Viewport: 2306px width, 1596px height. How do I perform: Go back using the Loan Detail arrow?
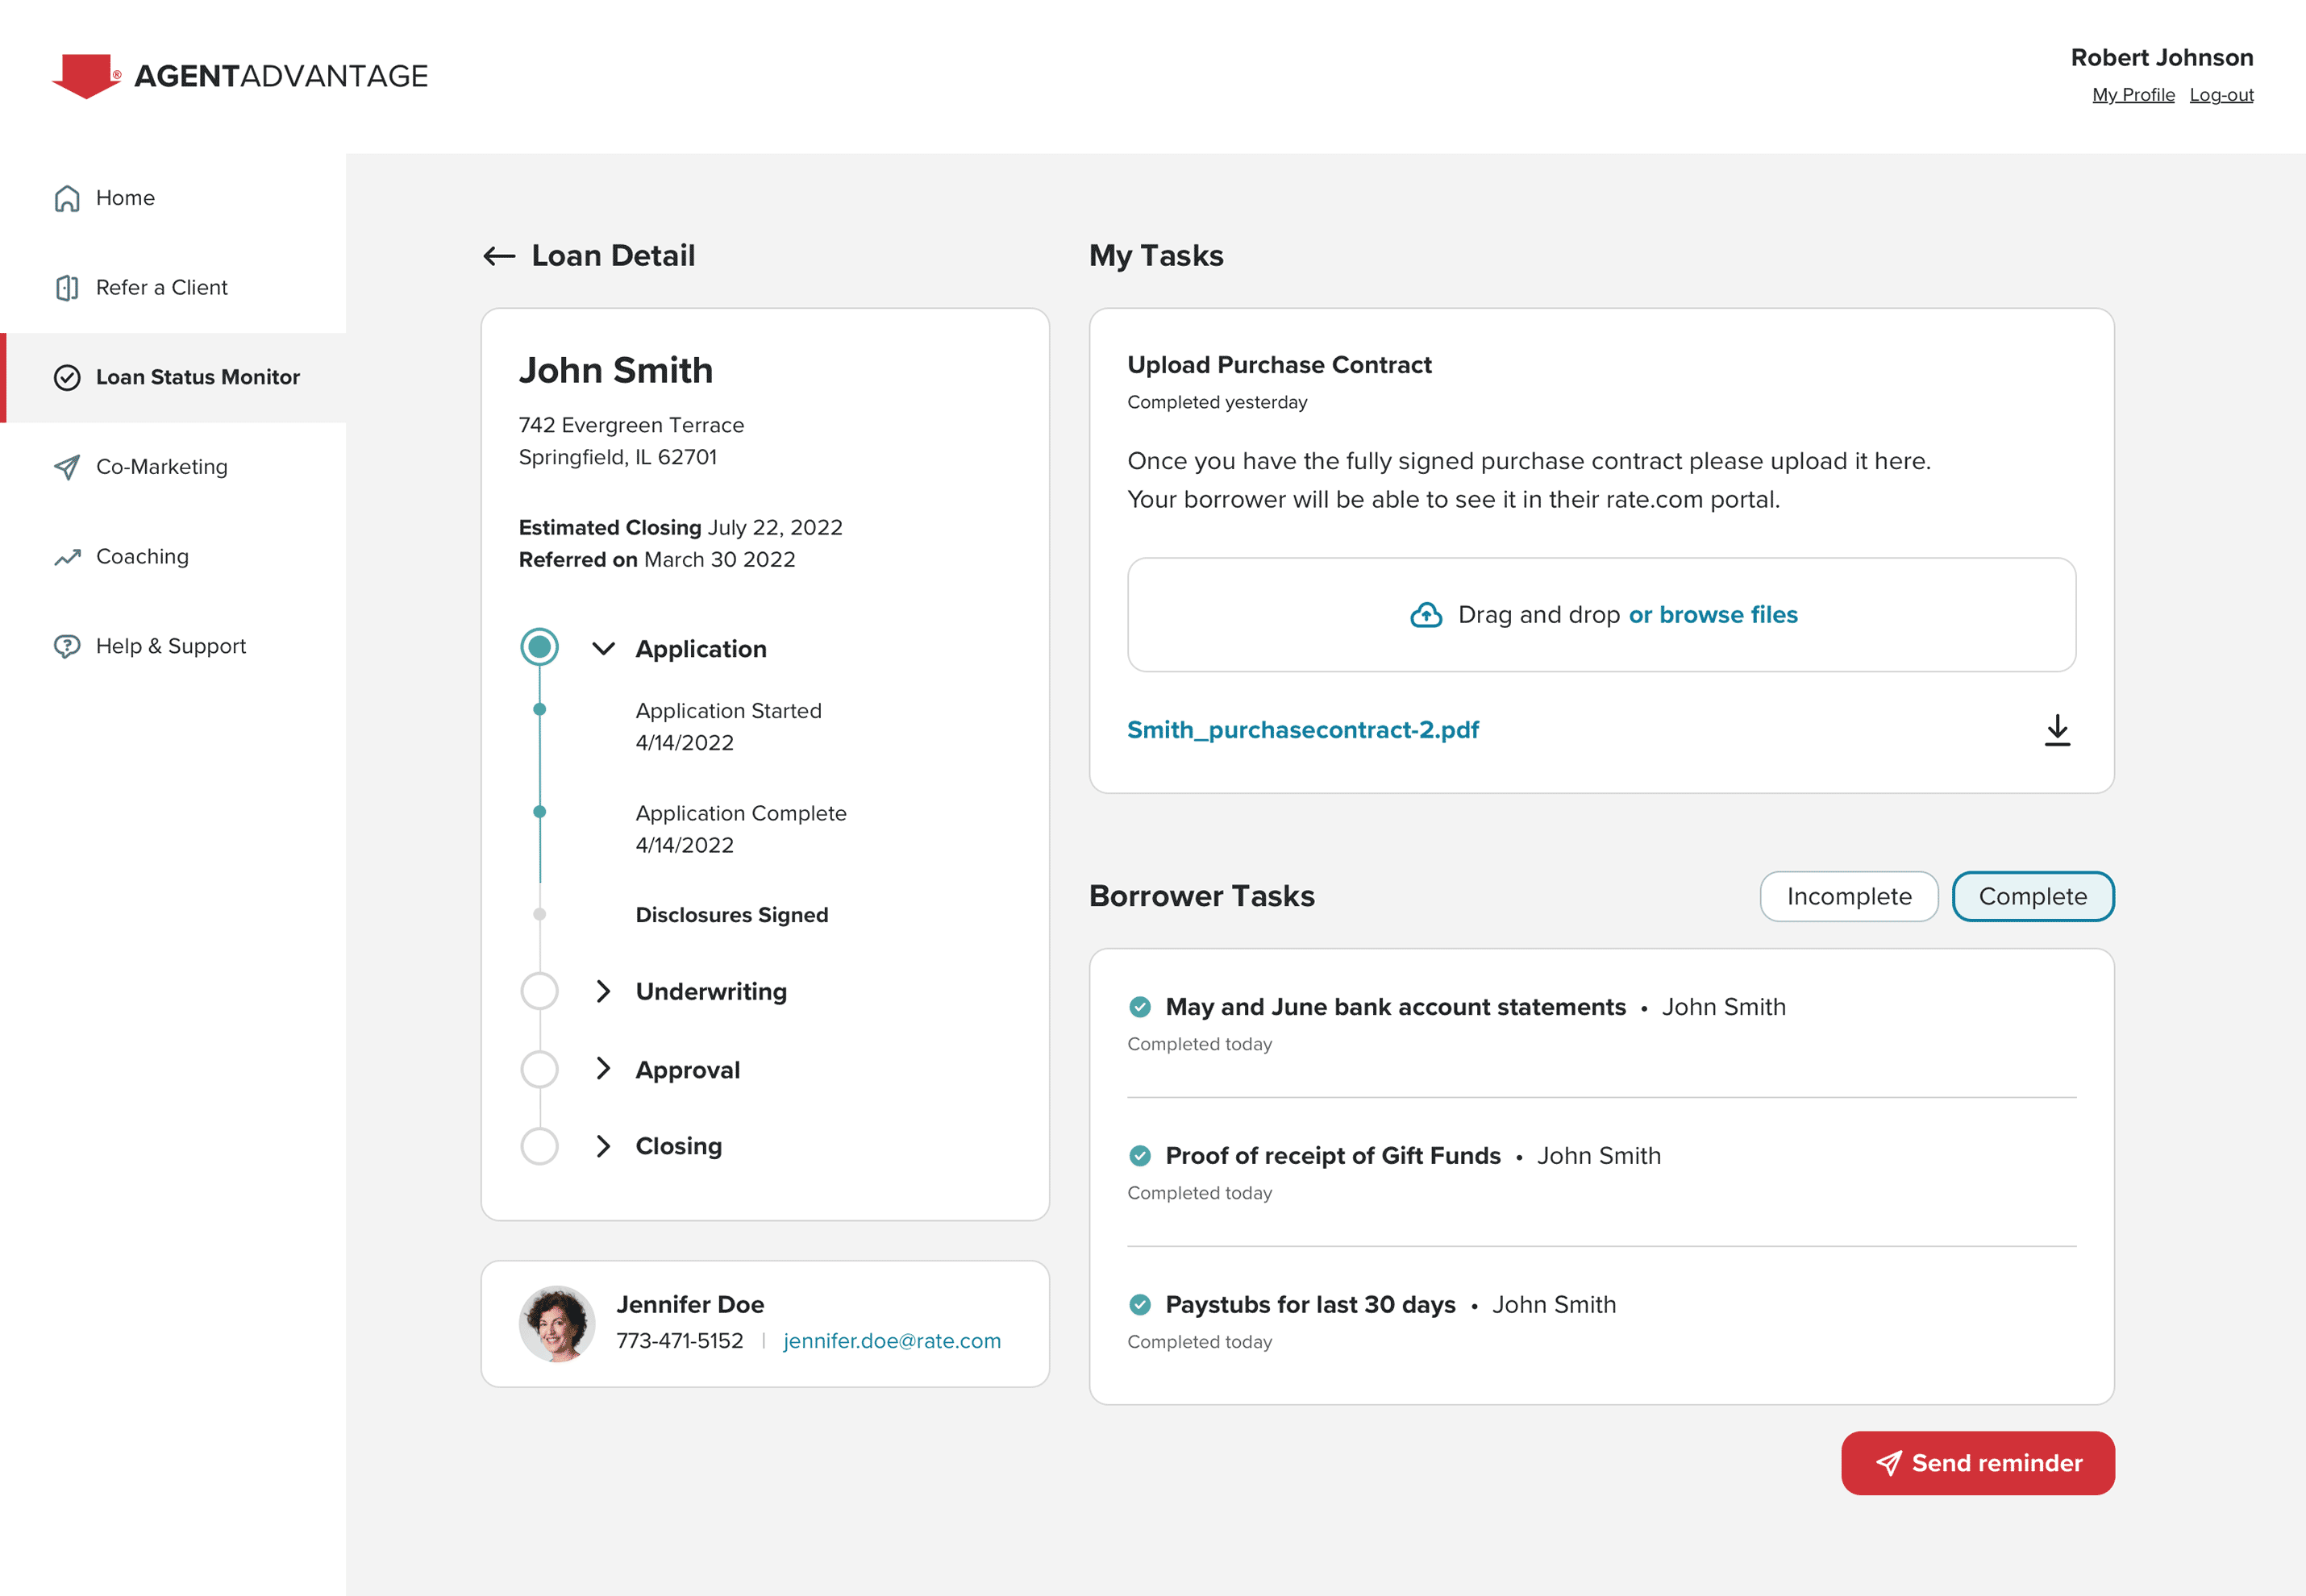499,256
